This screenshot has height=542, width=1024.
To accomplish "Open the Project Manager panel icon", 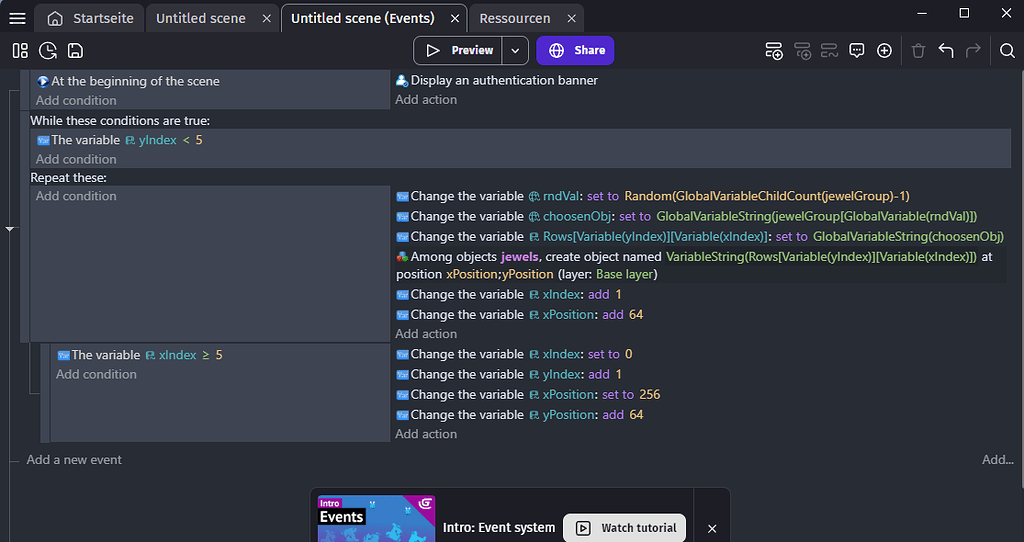I will [20, 51].
